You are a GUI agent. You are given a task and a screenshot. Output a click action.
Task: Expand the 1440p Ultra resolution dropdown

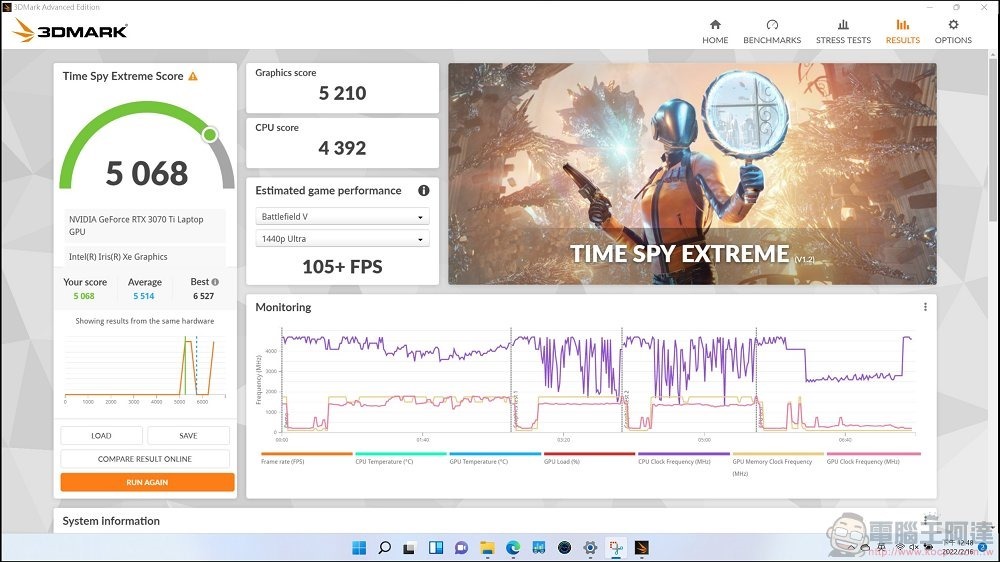point(343,239)
